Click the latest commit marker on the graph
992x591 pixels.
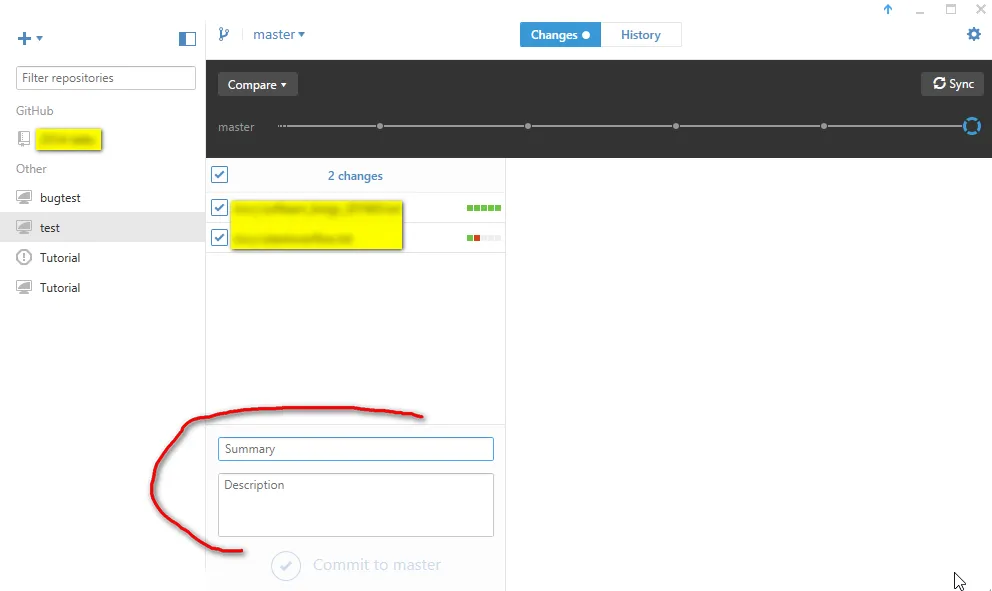point(971,126)
